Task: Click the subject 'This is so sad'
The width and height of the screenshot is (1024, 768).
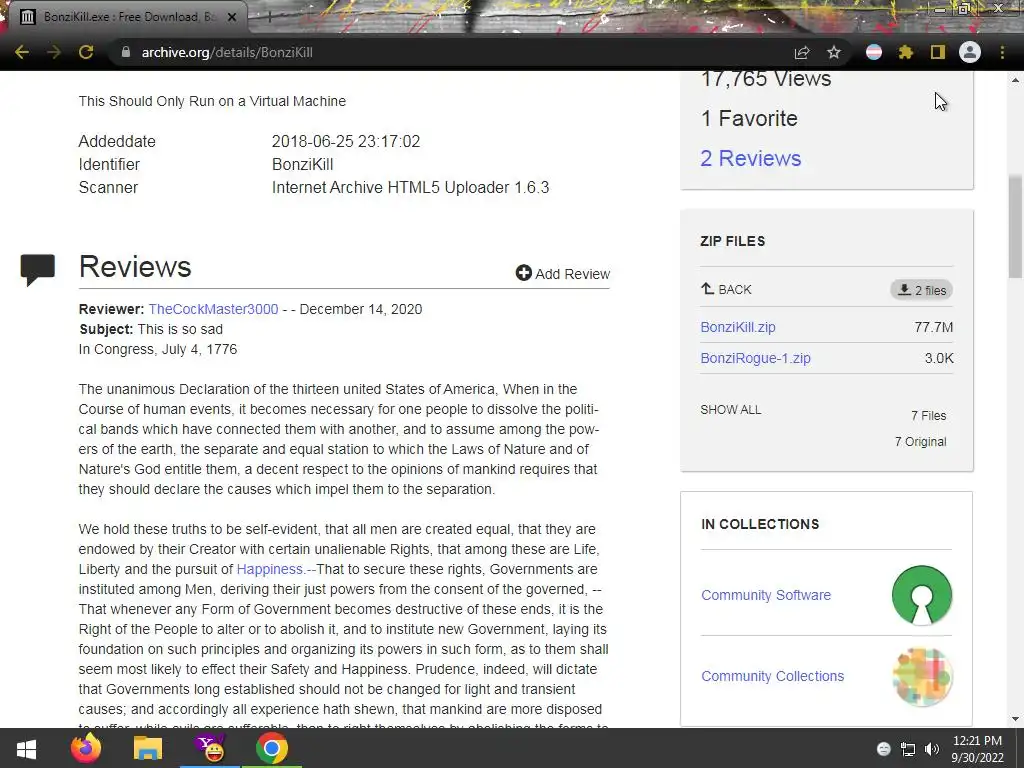Action: [180, 329]
